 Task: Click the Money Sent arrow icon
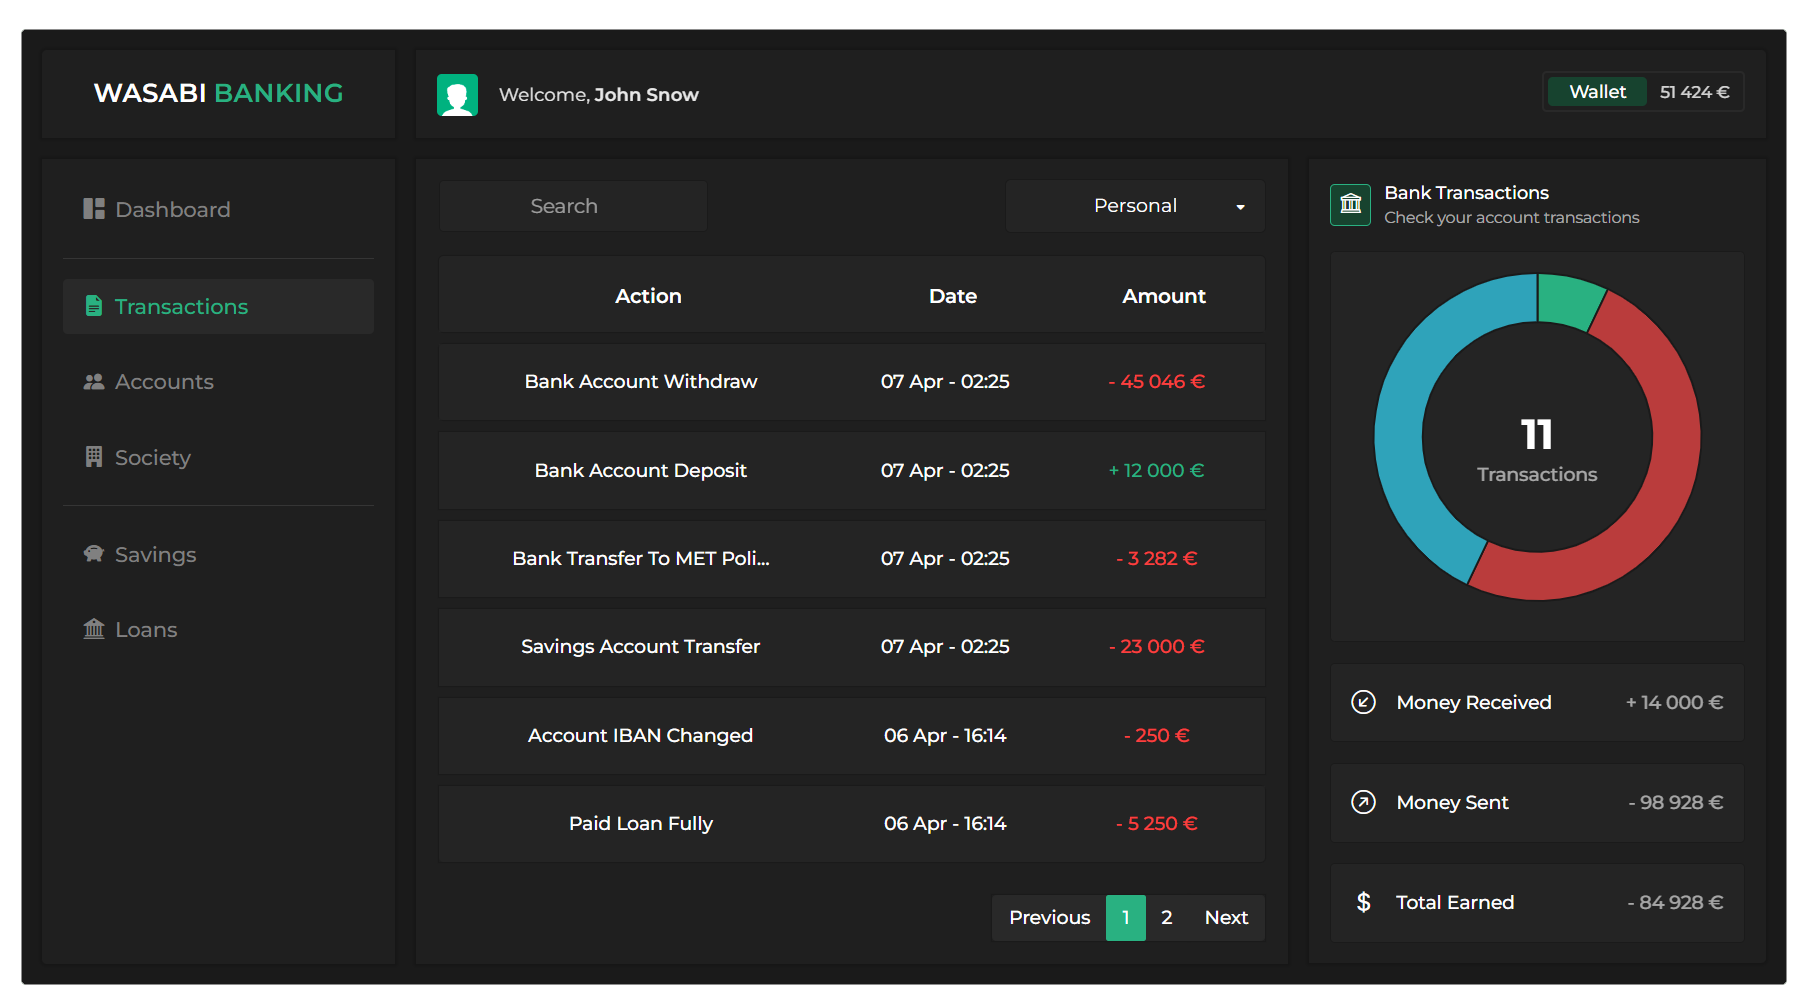[x=1363, y=802]
